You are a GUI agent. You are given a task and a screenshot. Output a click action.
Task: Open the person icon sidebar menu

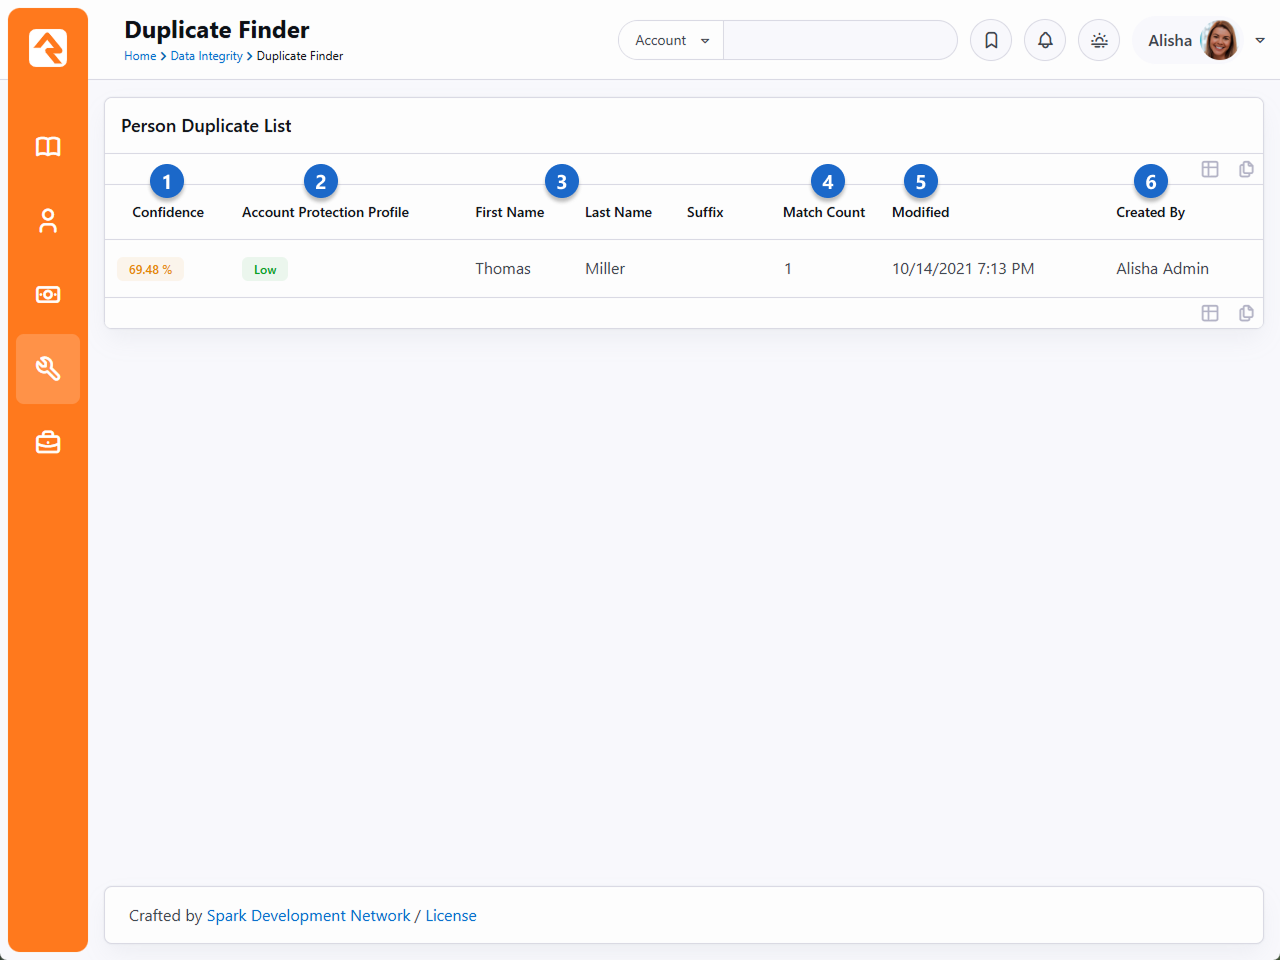pos(48,221)
